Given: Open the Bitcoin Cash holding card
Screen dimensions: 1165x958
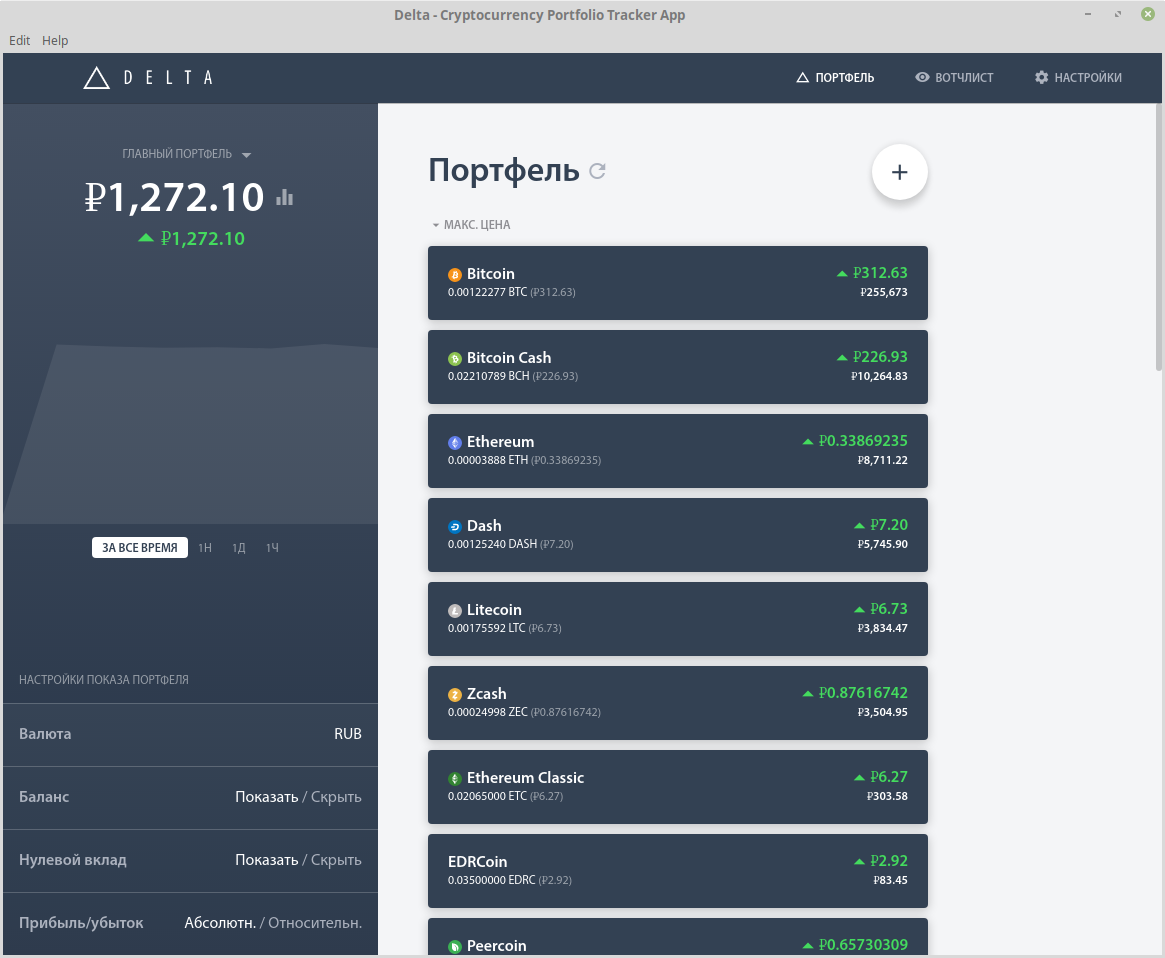Looking at the screenshot, I should (678, 367).
